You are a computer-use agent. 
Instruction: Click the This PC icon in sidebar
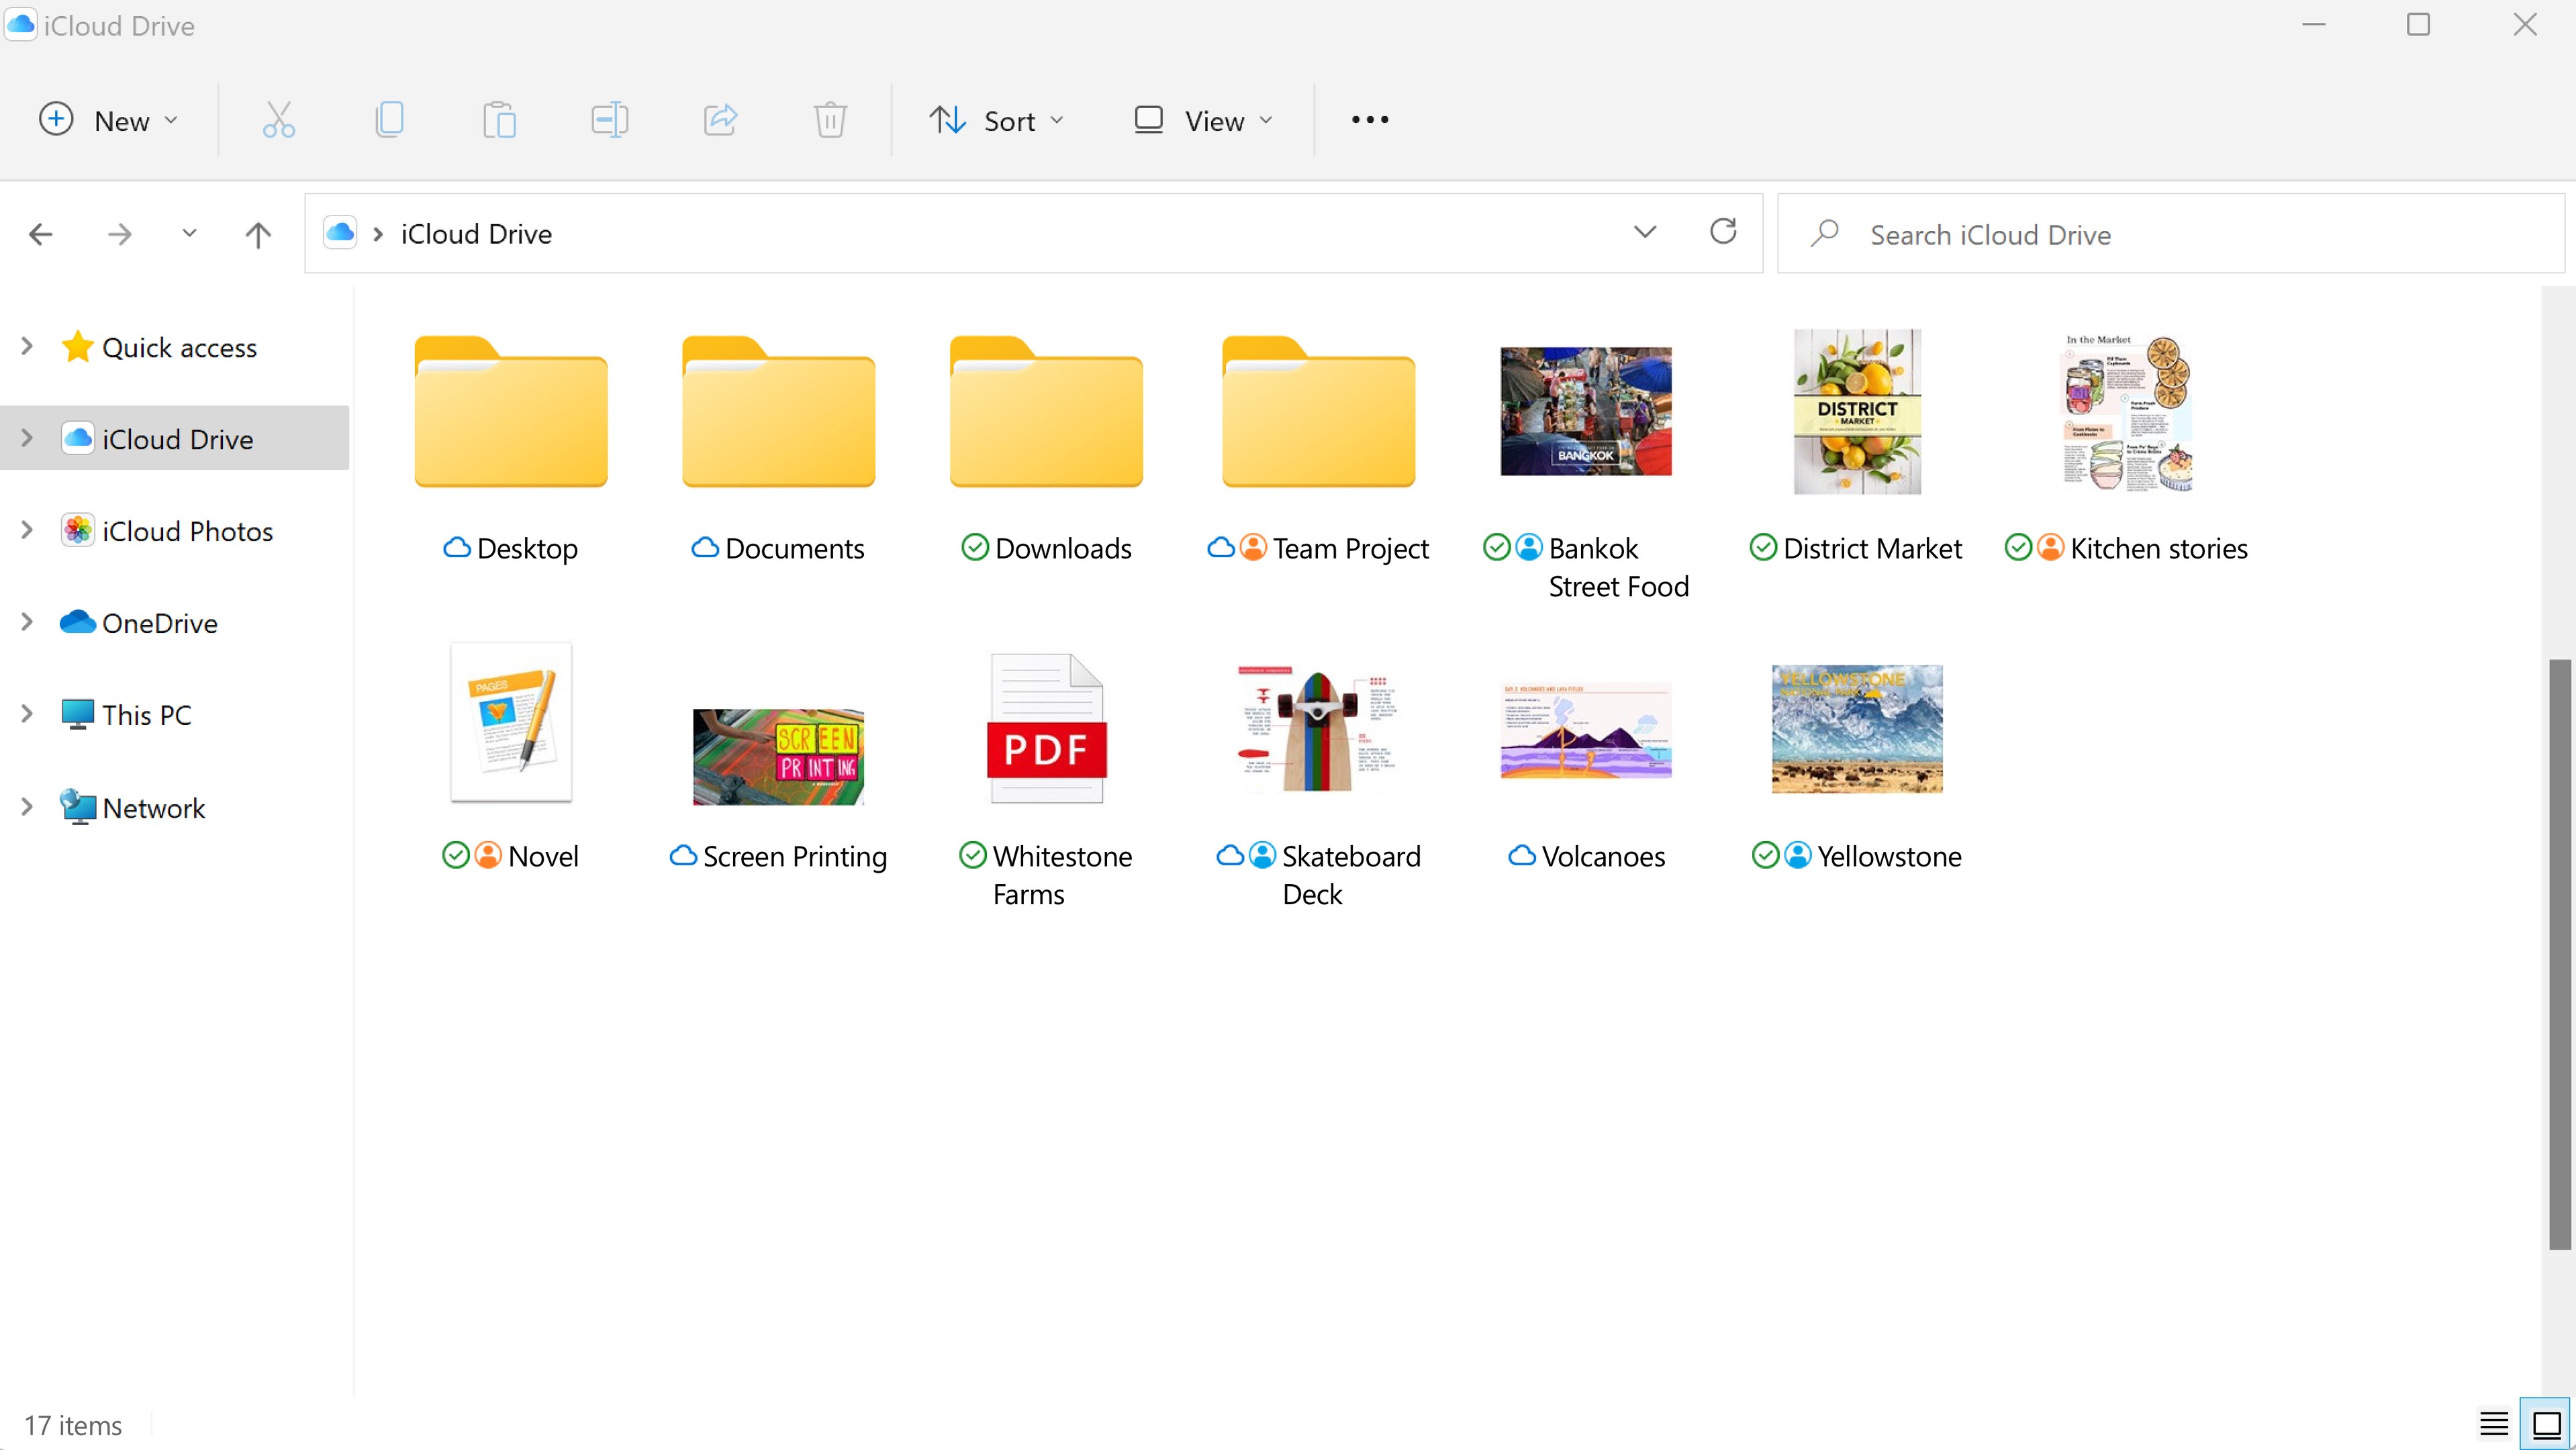point(78,714)
